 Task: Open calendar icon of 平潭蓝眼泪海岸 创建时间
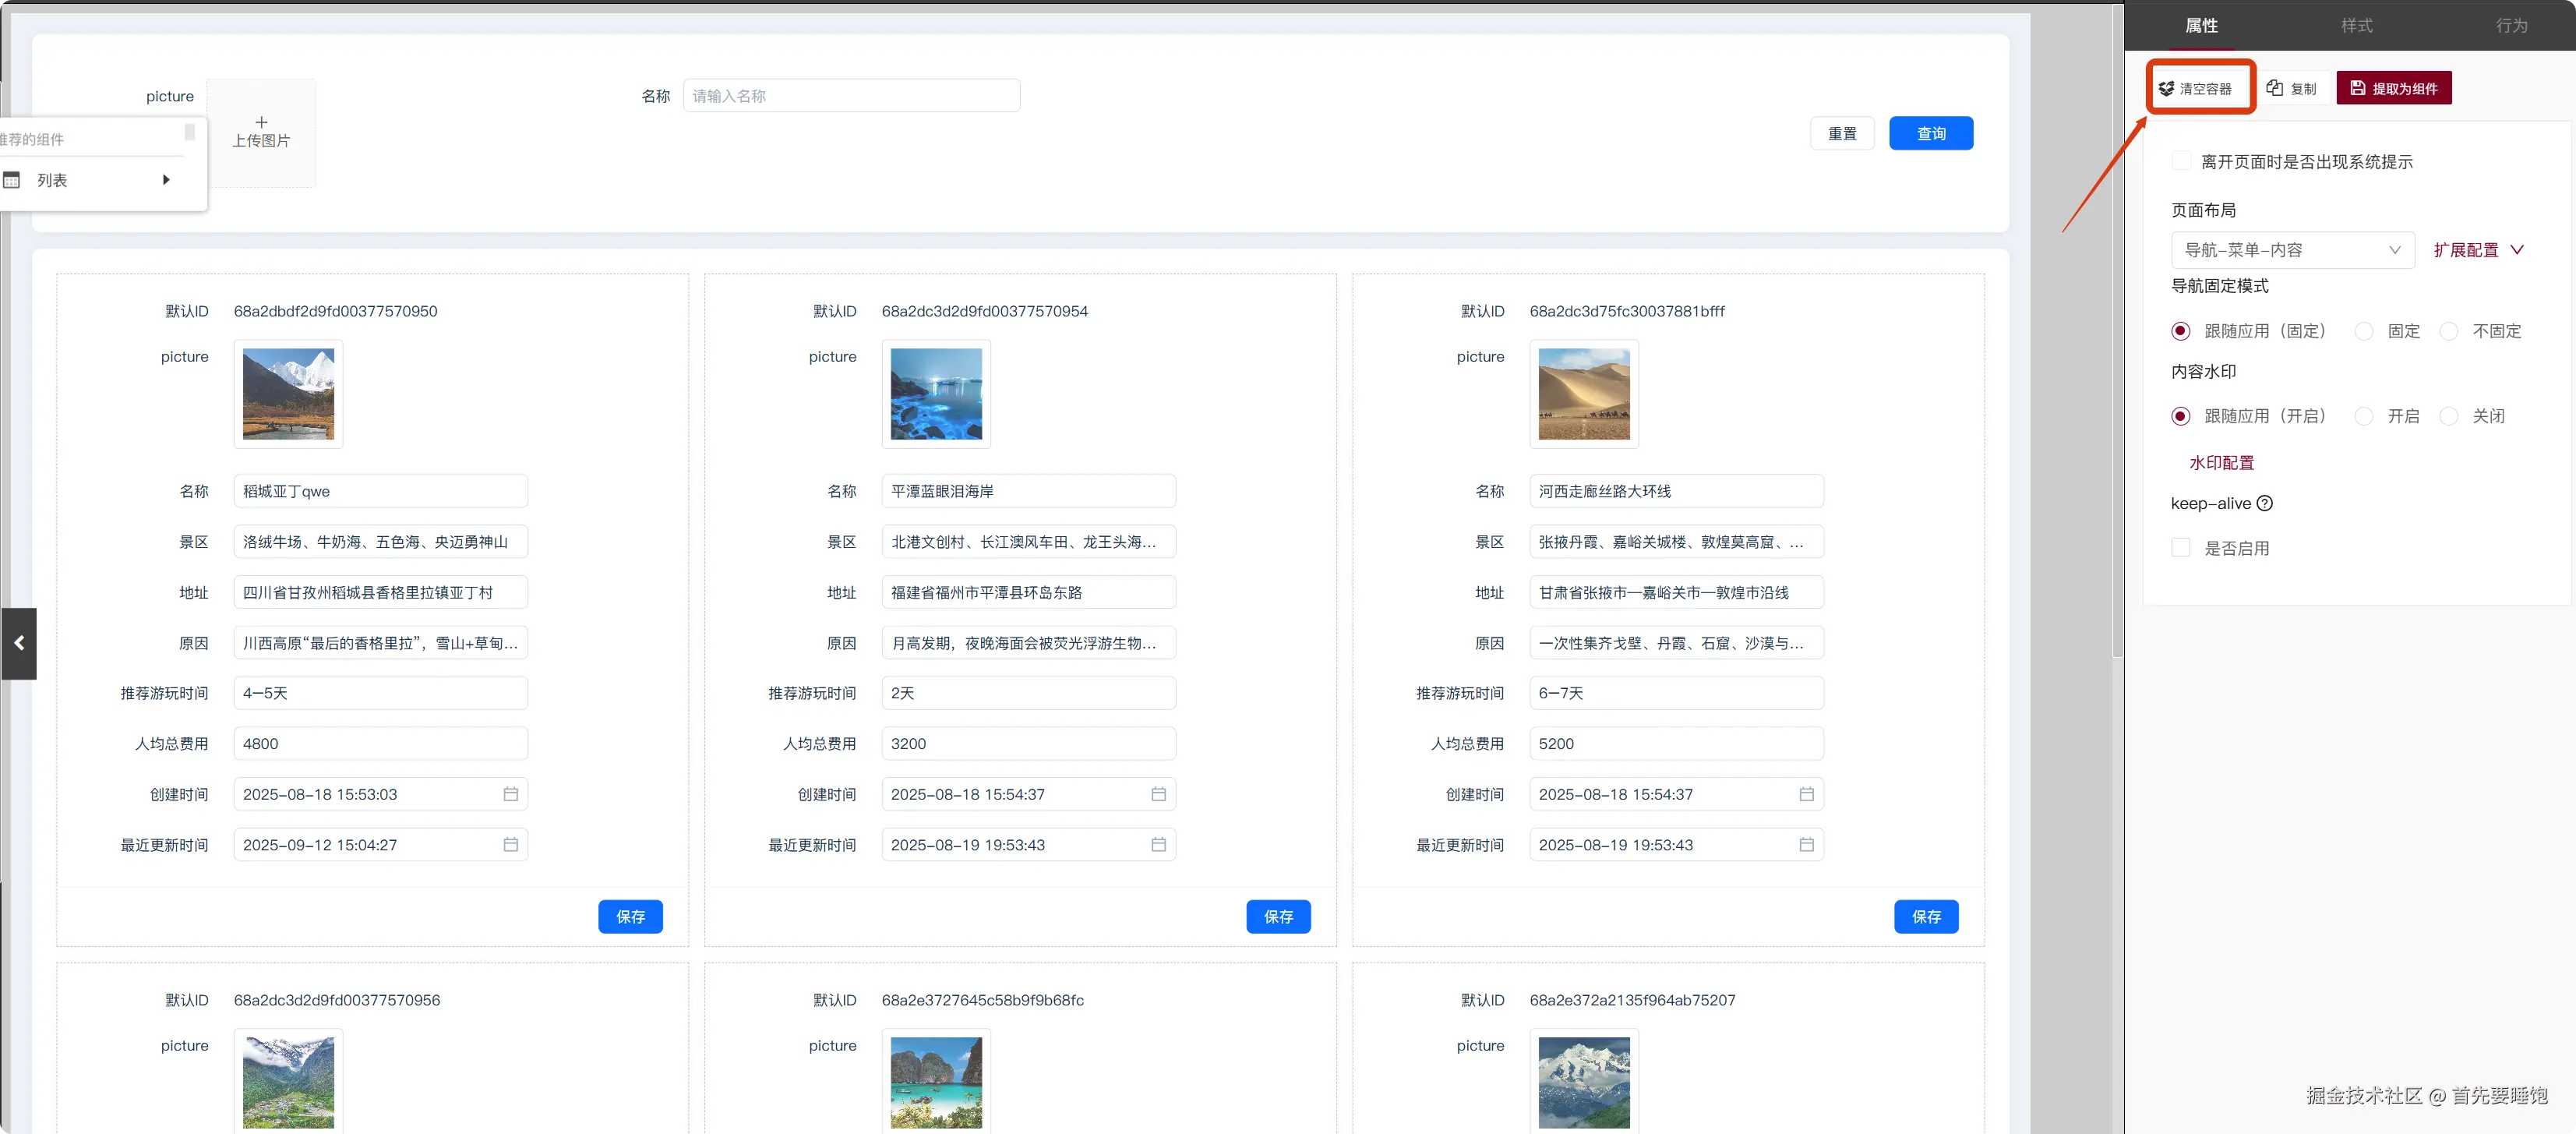(1158, 794)
